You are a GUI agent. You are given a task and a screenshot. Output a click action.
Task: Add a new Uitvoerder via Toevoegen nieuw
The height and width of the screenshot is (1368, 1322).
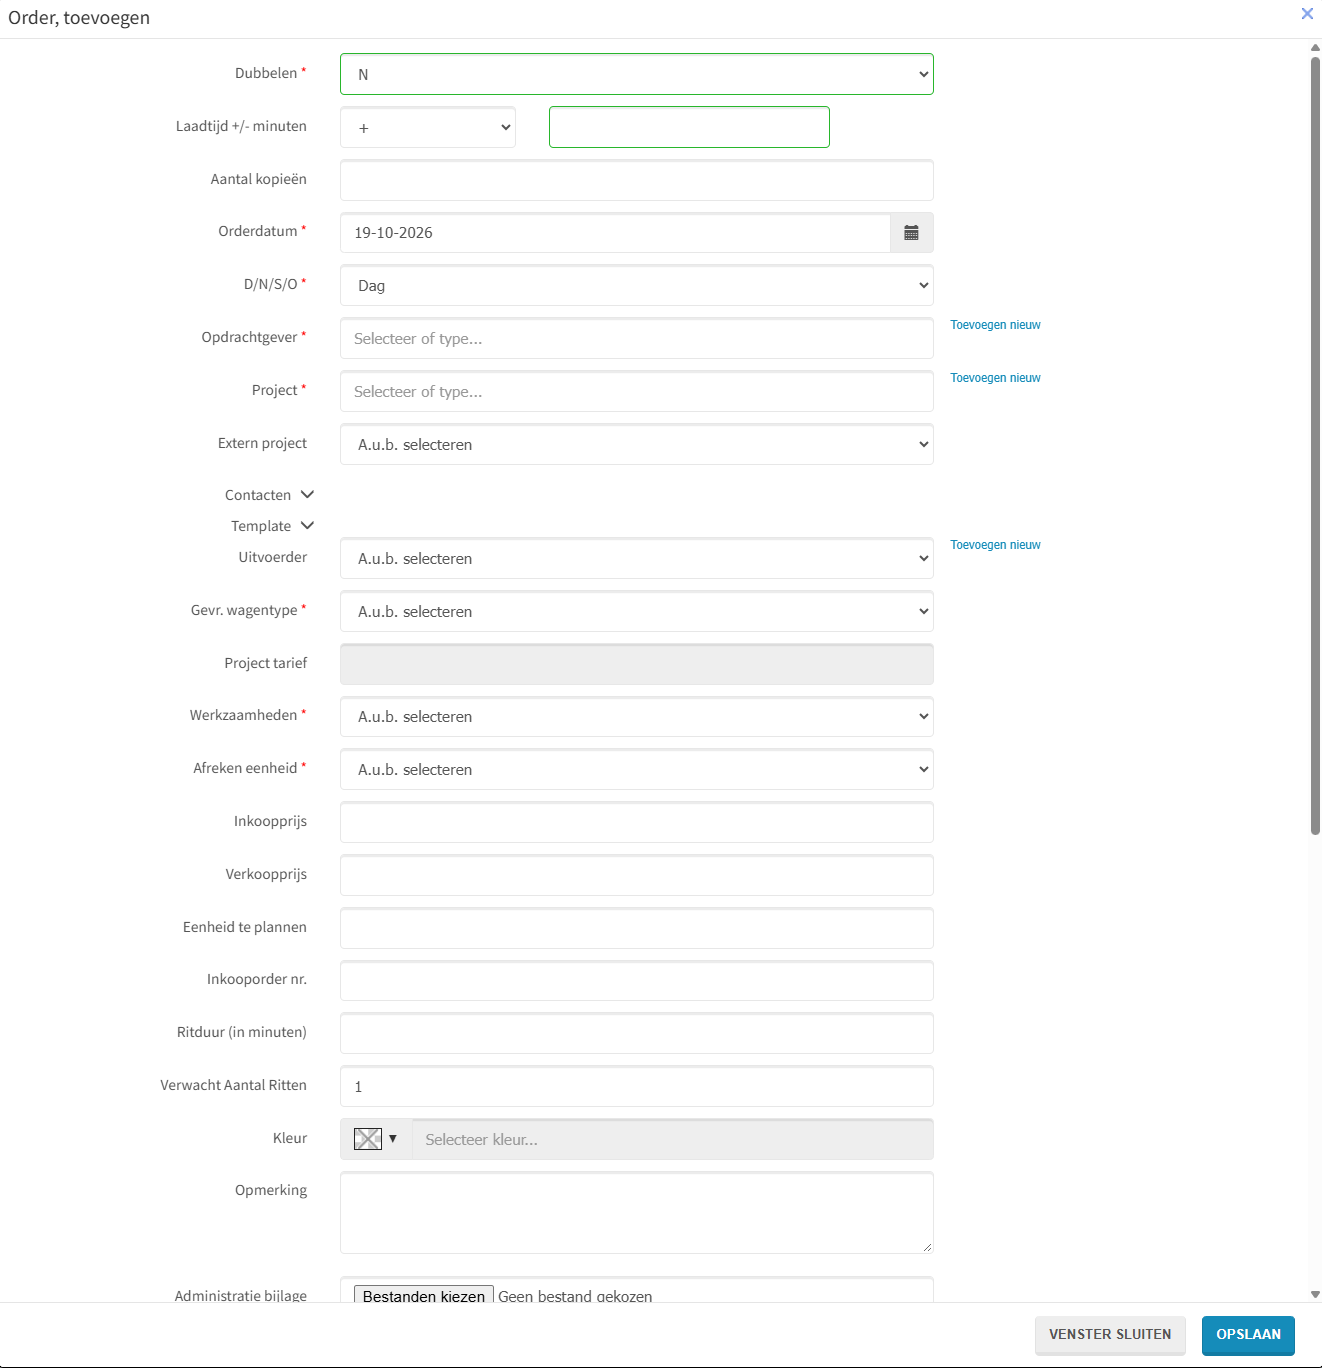click(x=995, y=545)
